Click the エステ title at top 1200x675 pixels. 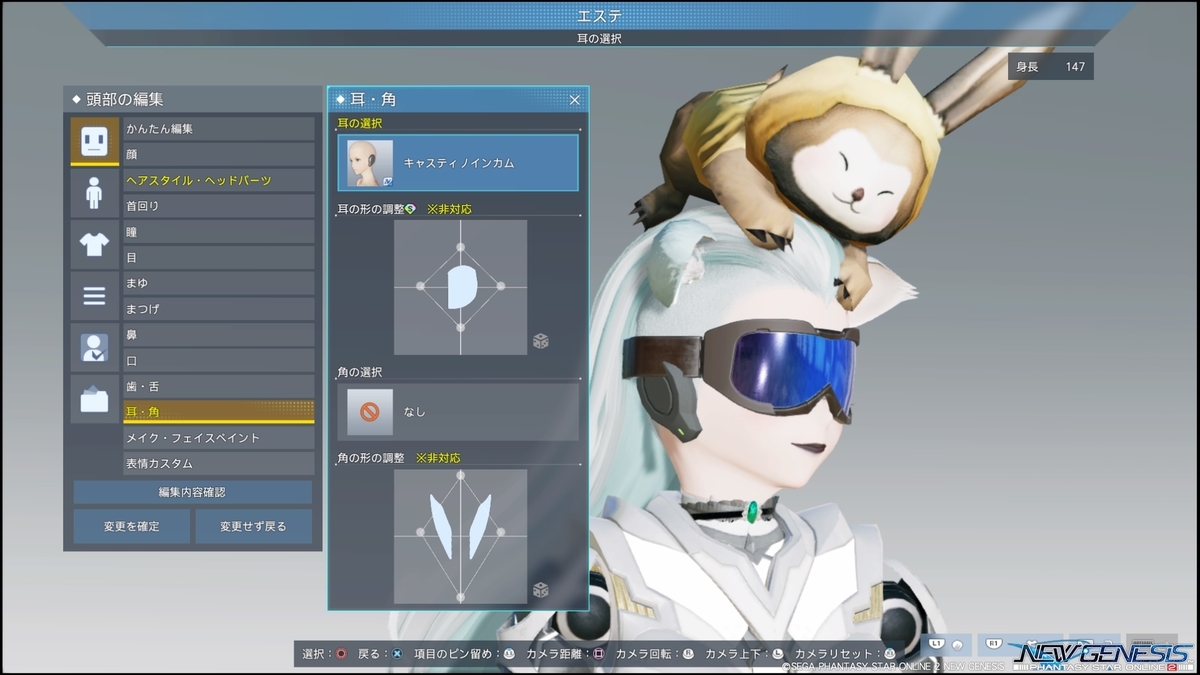pos(599,16)
